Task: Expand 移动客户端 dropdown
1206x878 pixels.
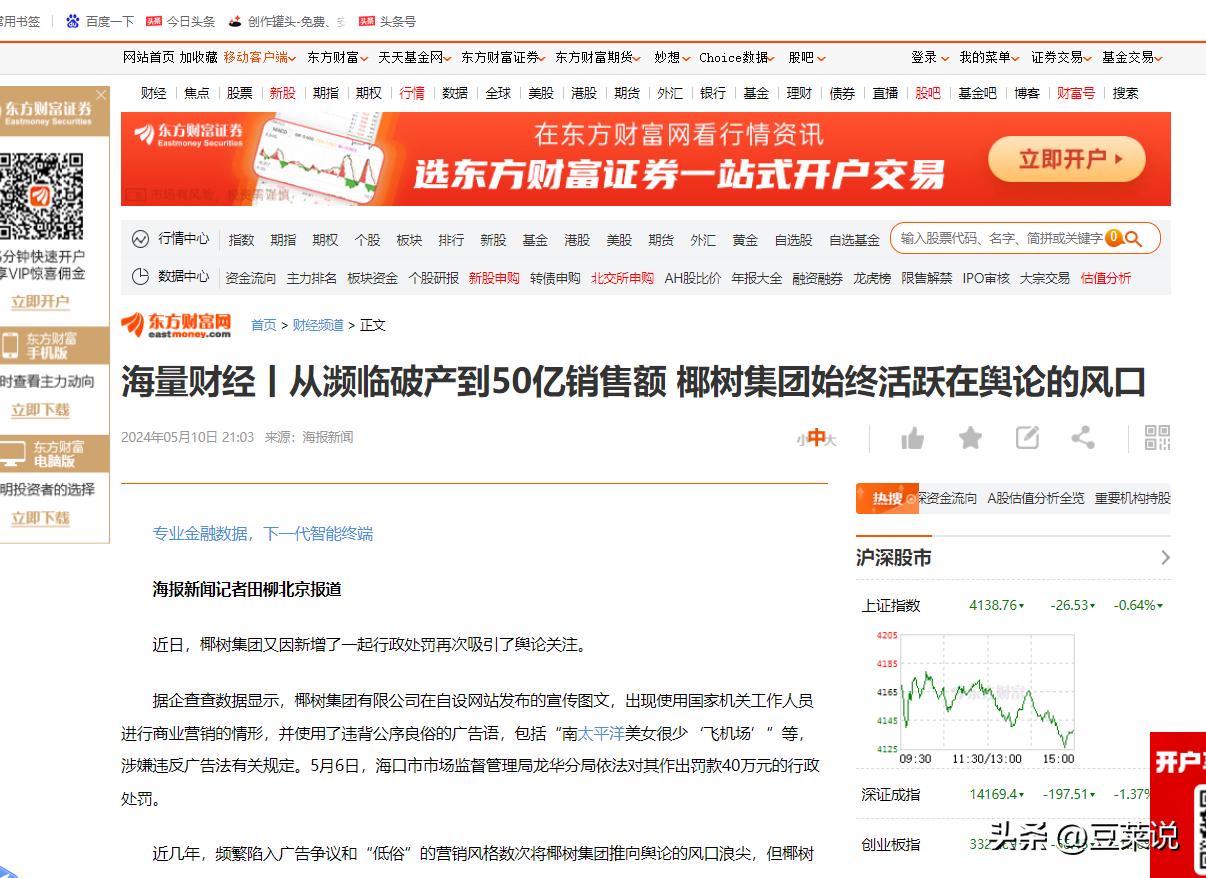Action: point(259,57)
